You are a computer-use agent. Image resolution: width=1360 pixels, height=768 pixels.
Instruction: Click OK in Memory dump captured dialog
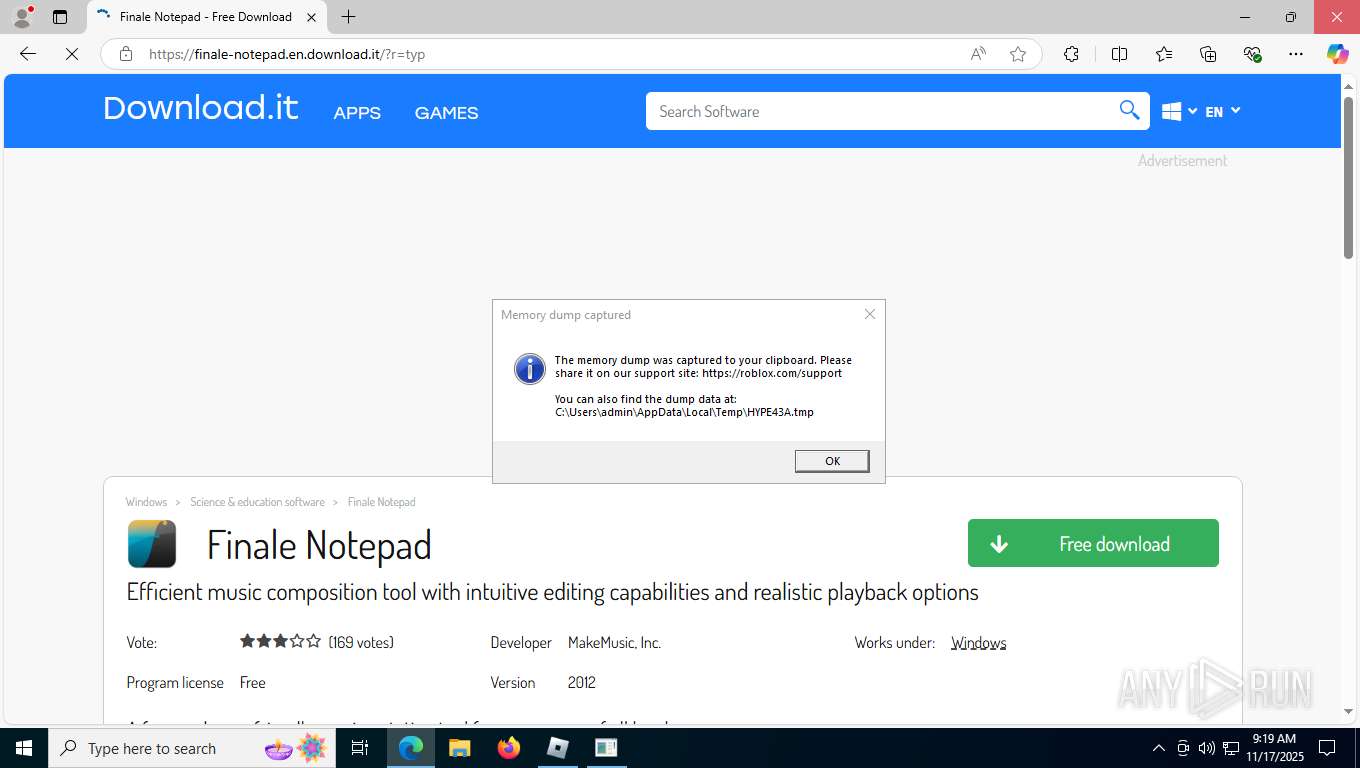[x=832, y=461]
